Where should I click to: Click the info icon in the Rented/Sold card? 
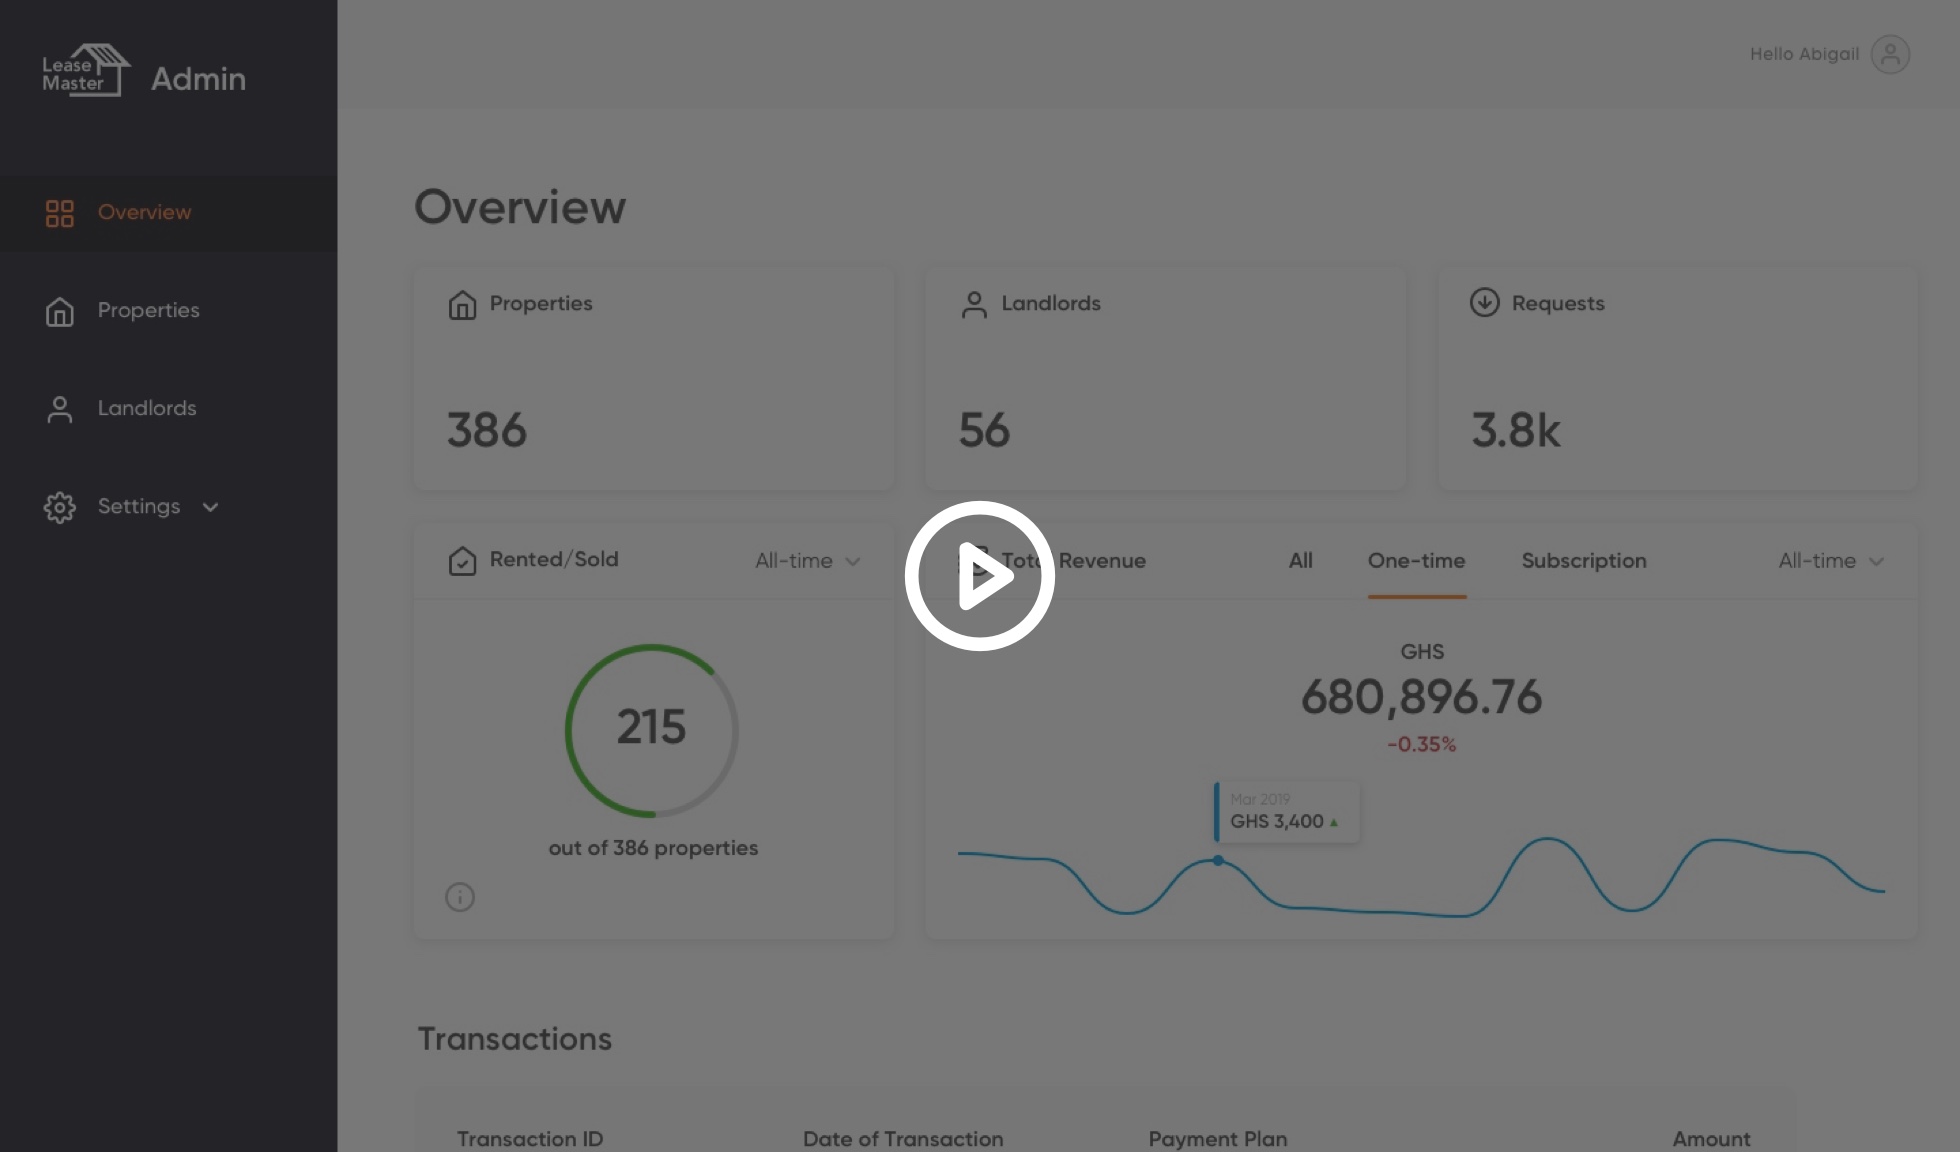[x=460, y=897]
